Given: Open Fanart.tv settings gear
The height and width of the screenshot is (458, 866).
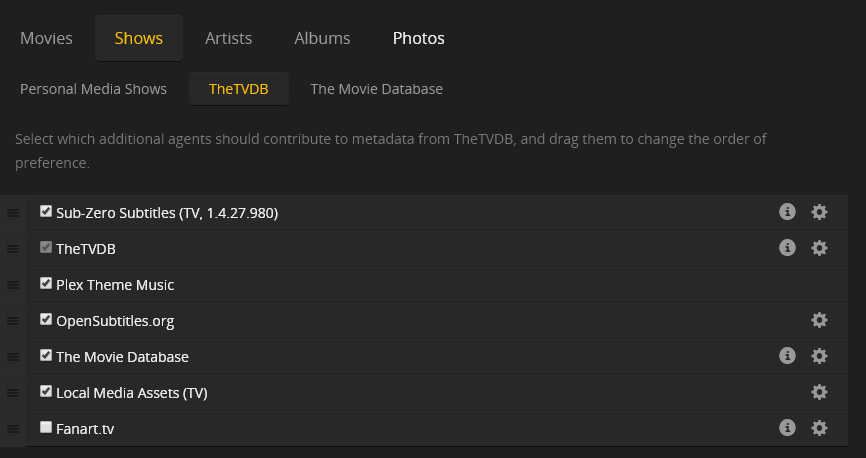Looking at the screenshot, I should [819, 428].
